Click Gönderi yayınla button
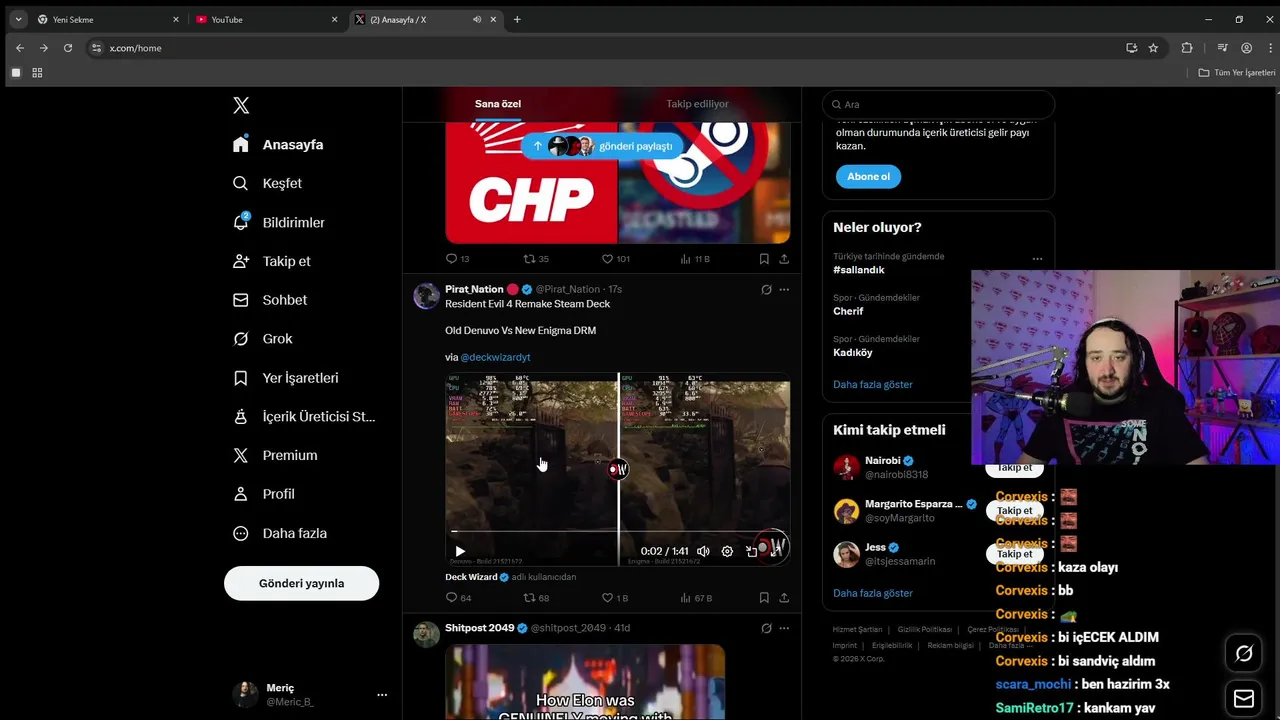This screenshot has width=1280, height=720. (x=301, y=583)
